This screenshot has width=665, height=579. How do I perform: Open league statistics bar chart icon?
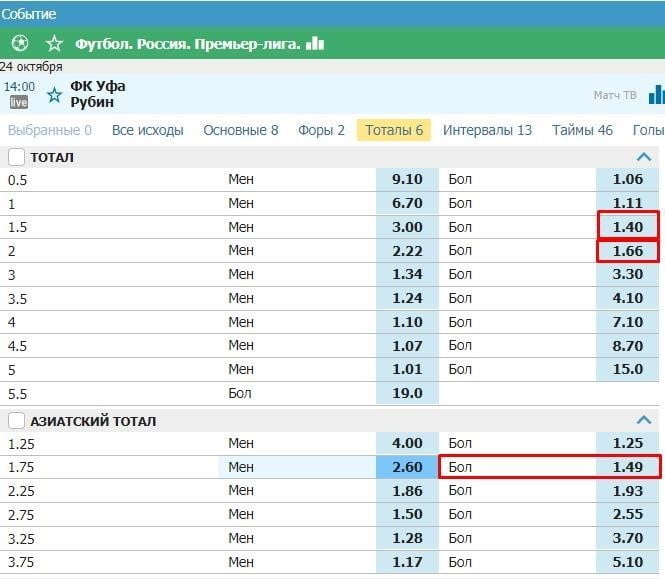(x=315, y=43)
